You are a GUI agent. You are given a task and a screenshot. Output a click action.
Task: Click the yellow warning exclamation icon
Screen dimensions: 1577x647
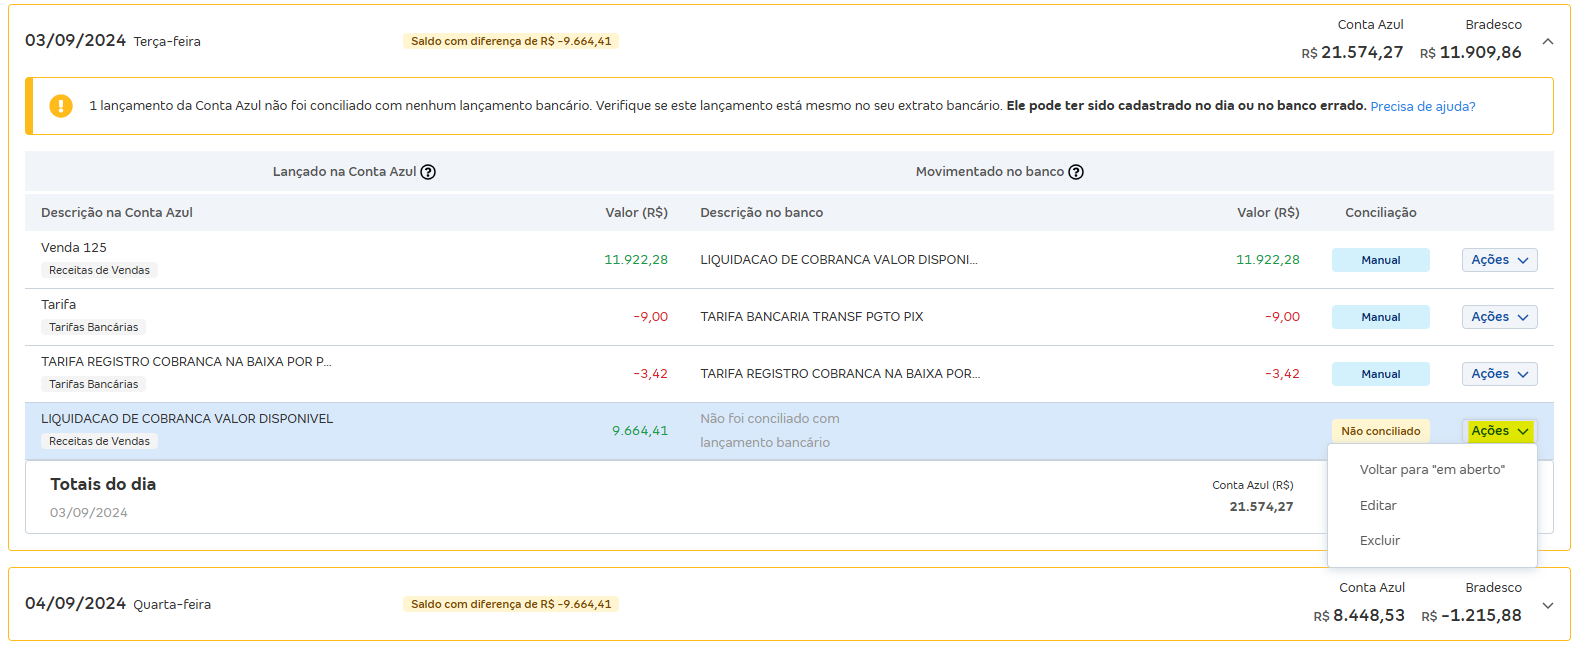coord(61,106)
